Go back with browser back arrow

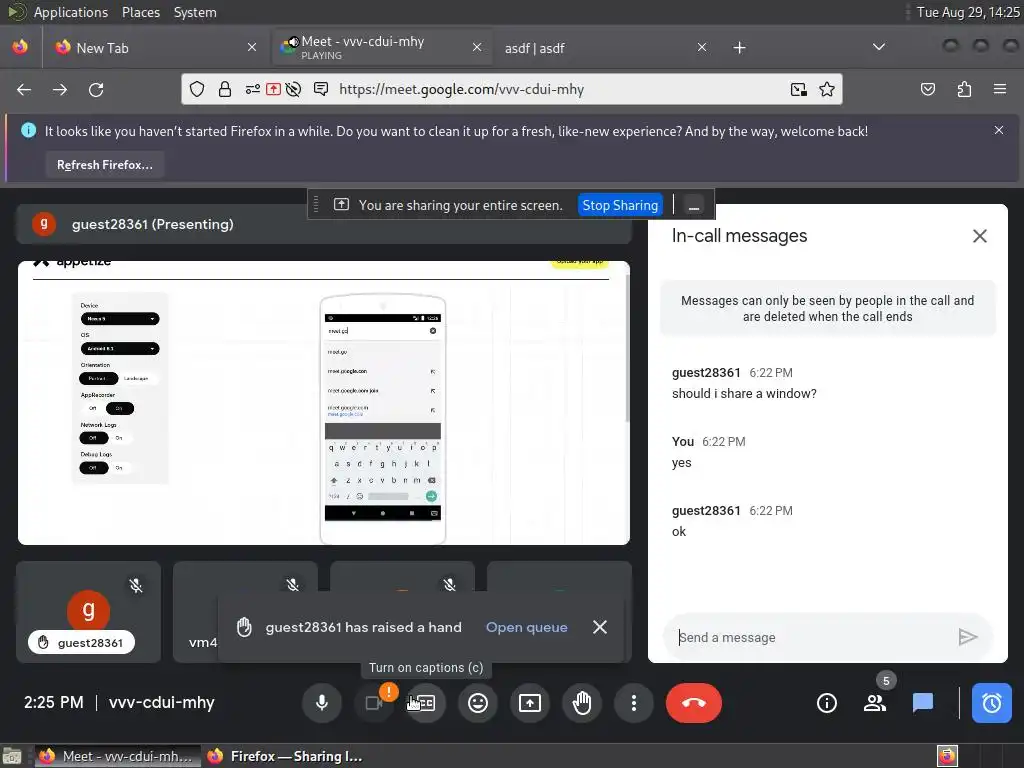click(x=24, y=89)
